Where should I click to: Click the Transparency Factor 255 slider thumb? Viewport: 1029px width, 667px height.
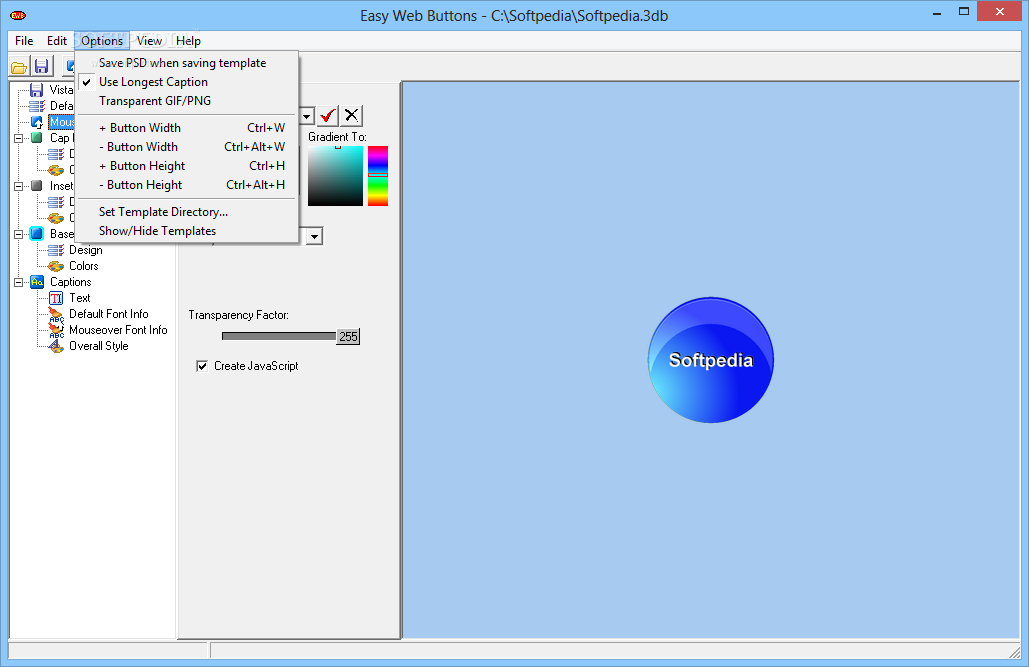(x=348, y=337)
